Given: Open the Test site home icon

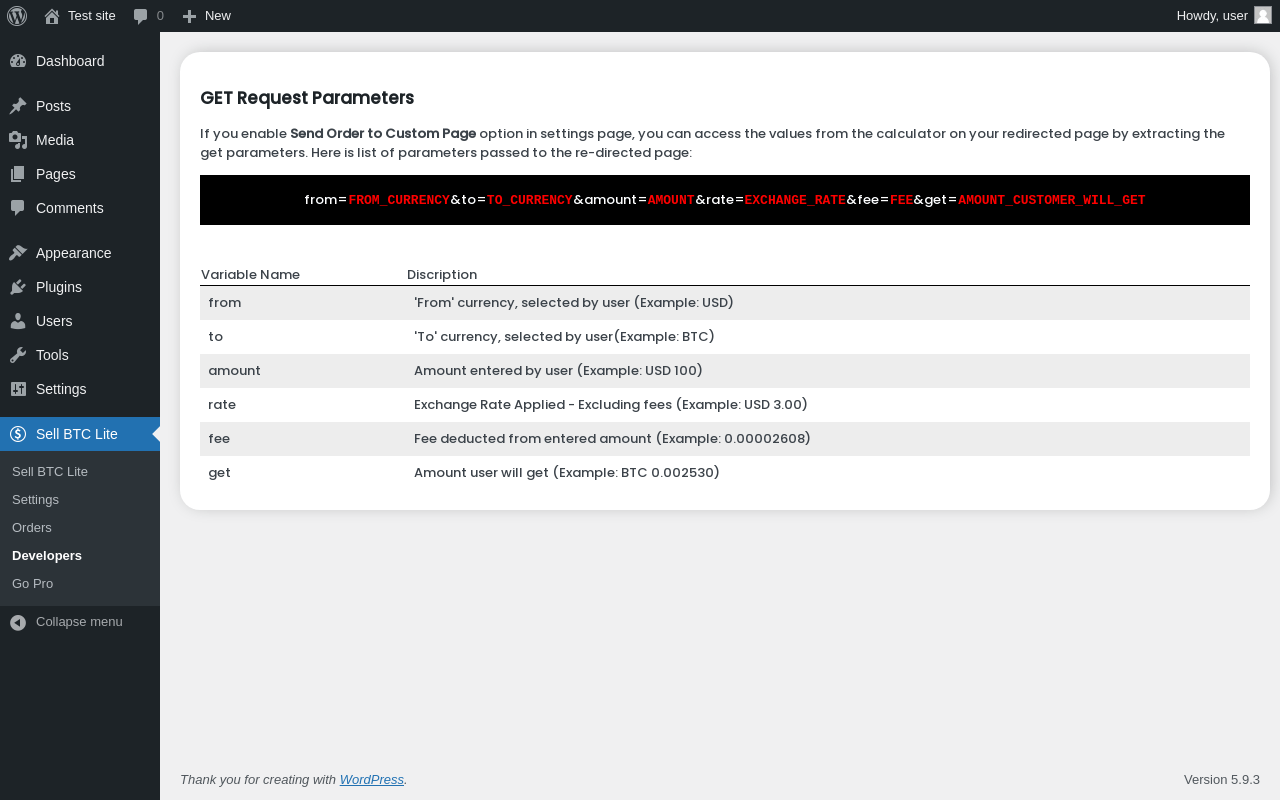Looking at the screenshot, I should 52,16.
